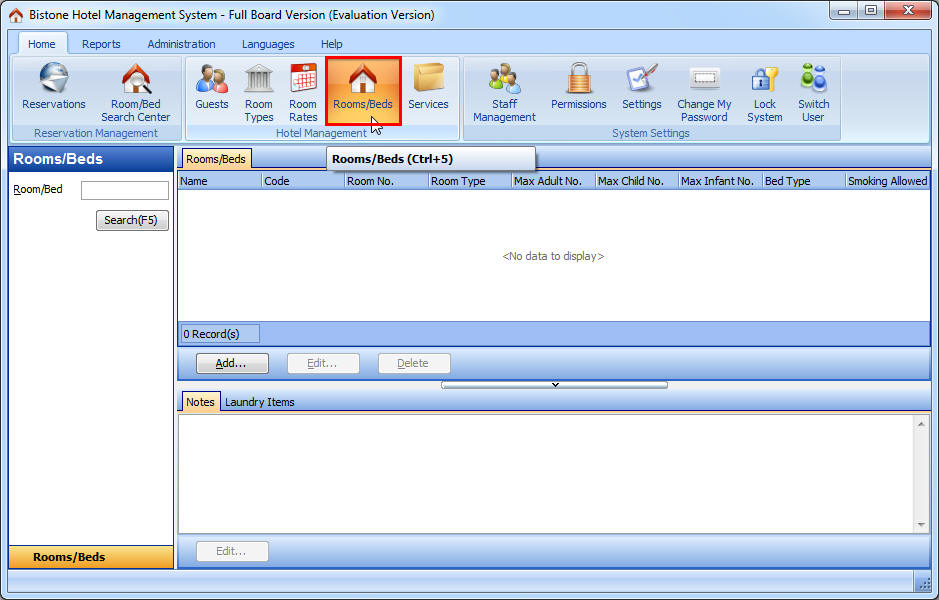Open the Administration ribbon tab
This screenshot has height=600, width=939.
point(181,44)
